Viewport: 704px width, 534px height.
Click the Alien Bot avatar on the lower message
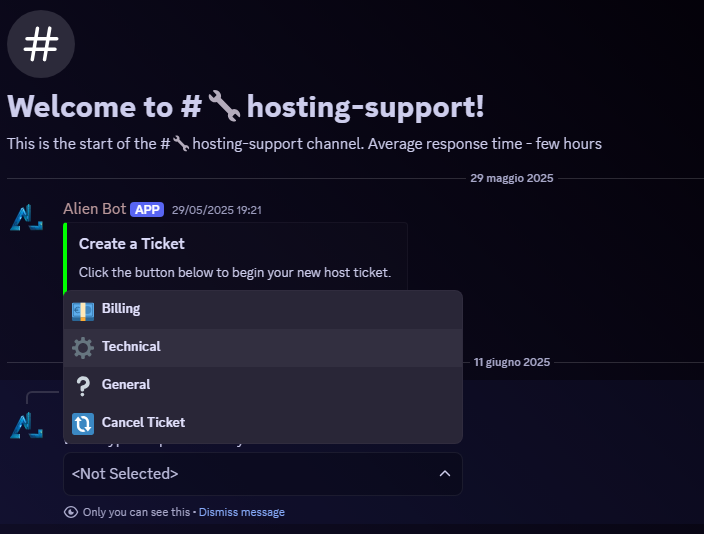[26, 425]
